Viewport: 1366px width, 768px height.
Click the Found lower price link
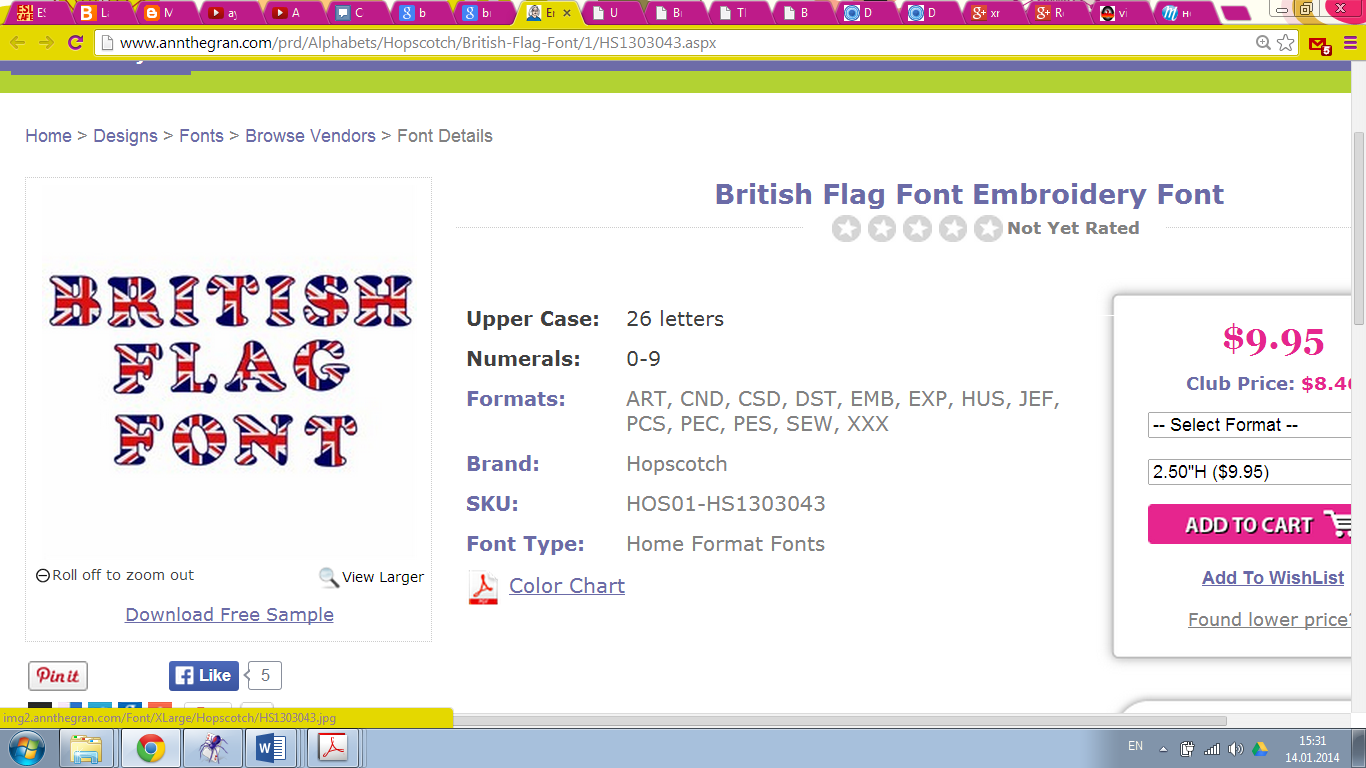point(1270,620)
